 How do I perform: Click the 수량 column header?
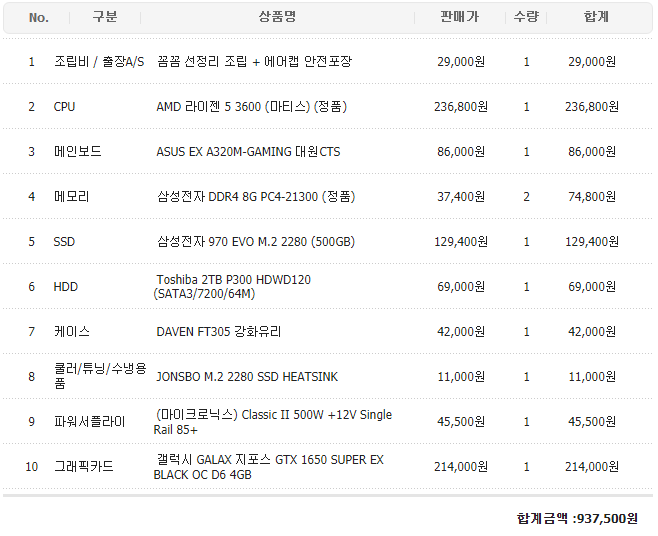[526, 17]
